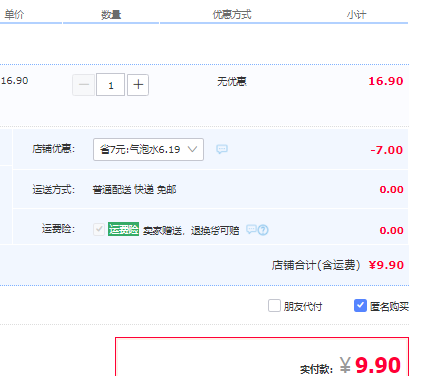The width and height of the screenshot is (421, 376).
Task: Click the unit price 16.90
Action: pos(15,81)
